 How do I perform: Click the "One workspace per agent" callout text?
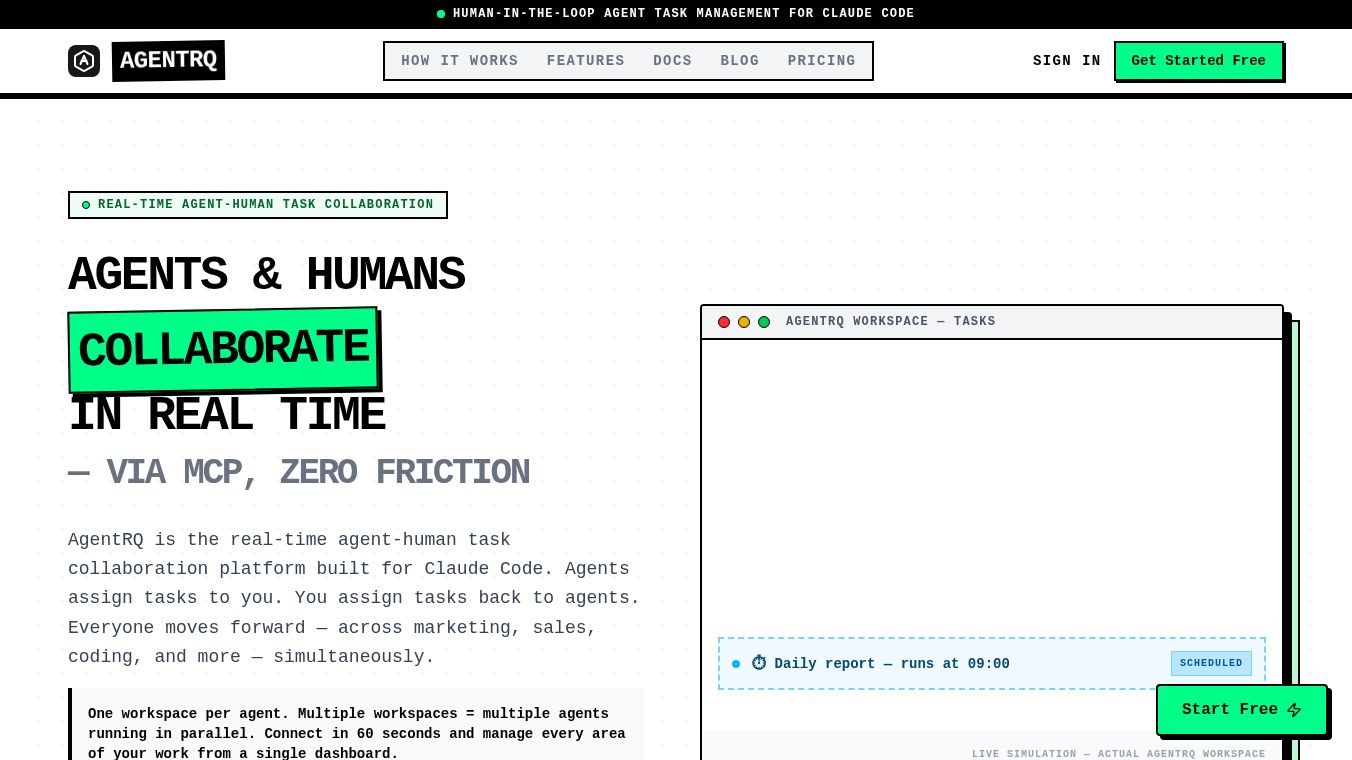357,733
